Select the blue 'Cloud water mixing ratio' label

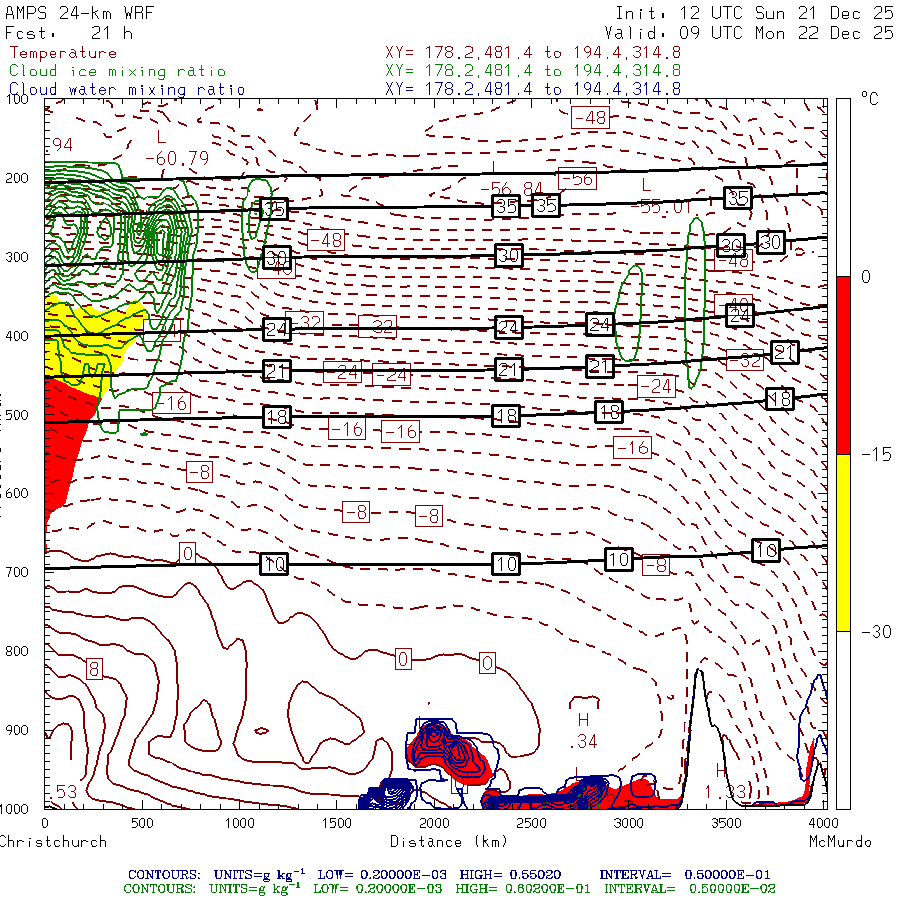127,90
